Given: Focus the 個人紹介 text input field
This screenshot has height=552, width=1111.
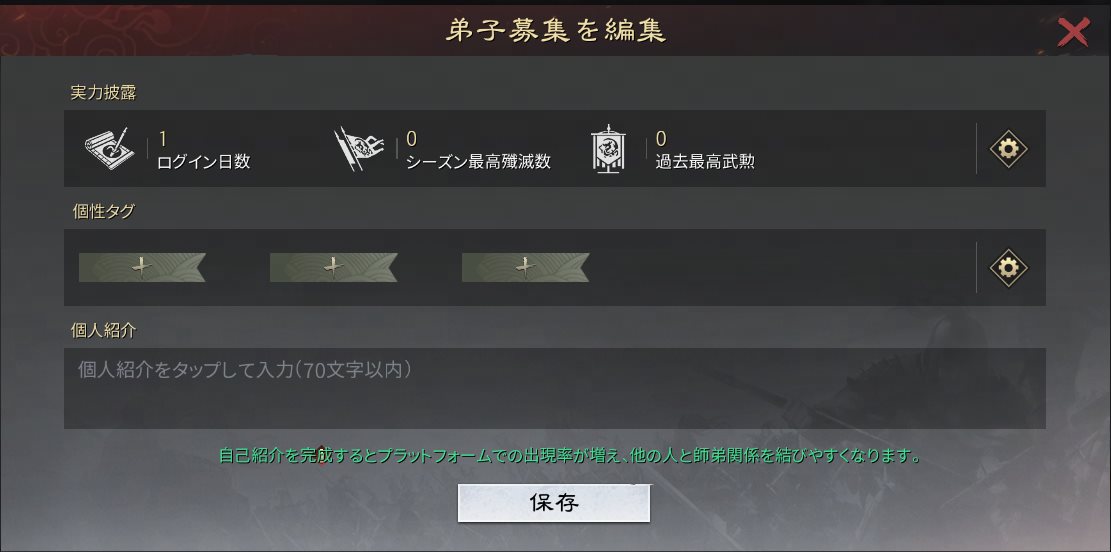Looking at the screenshot, I should (x=555, y=388).
